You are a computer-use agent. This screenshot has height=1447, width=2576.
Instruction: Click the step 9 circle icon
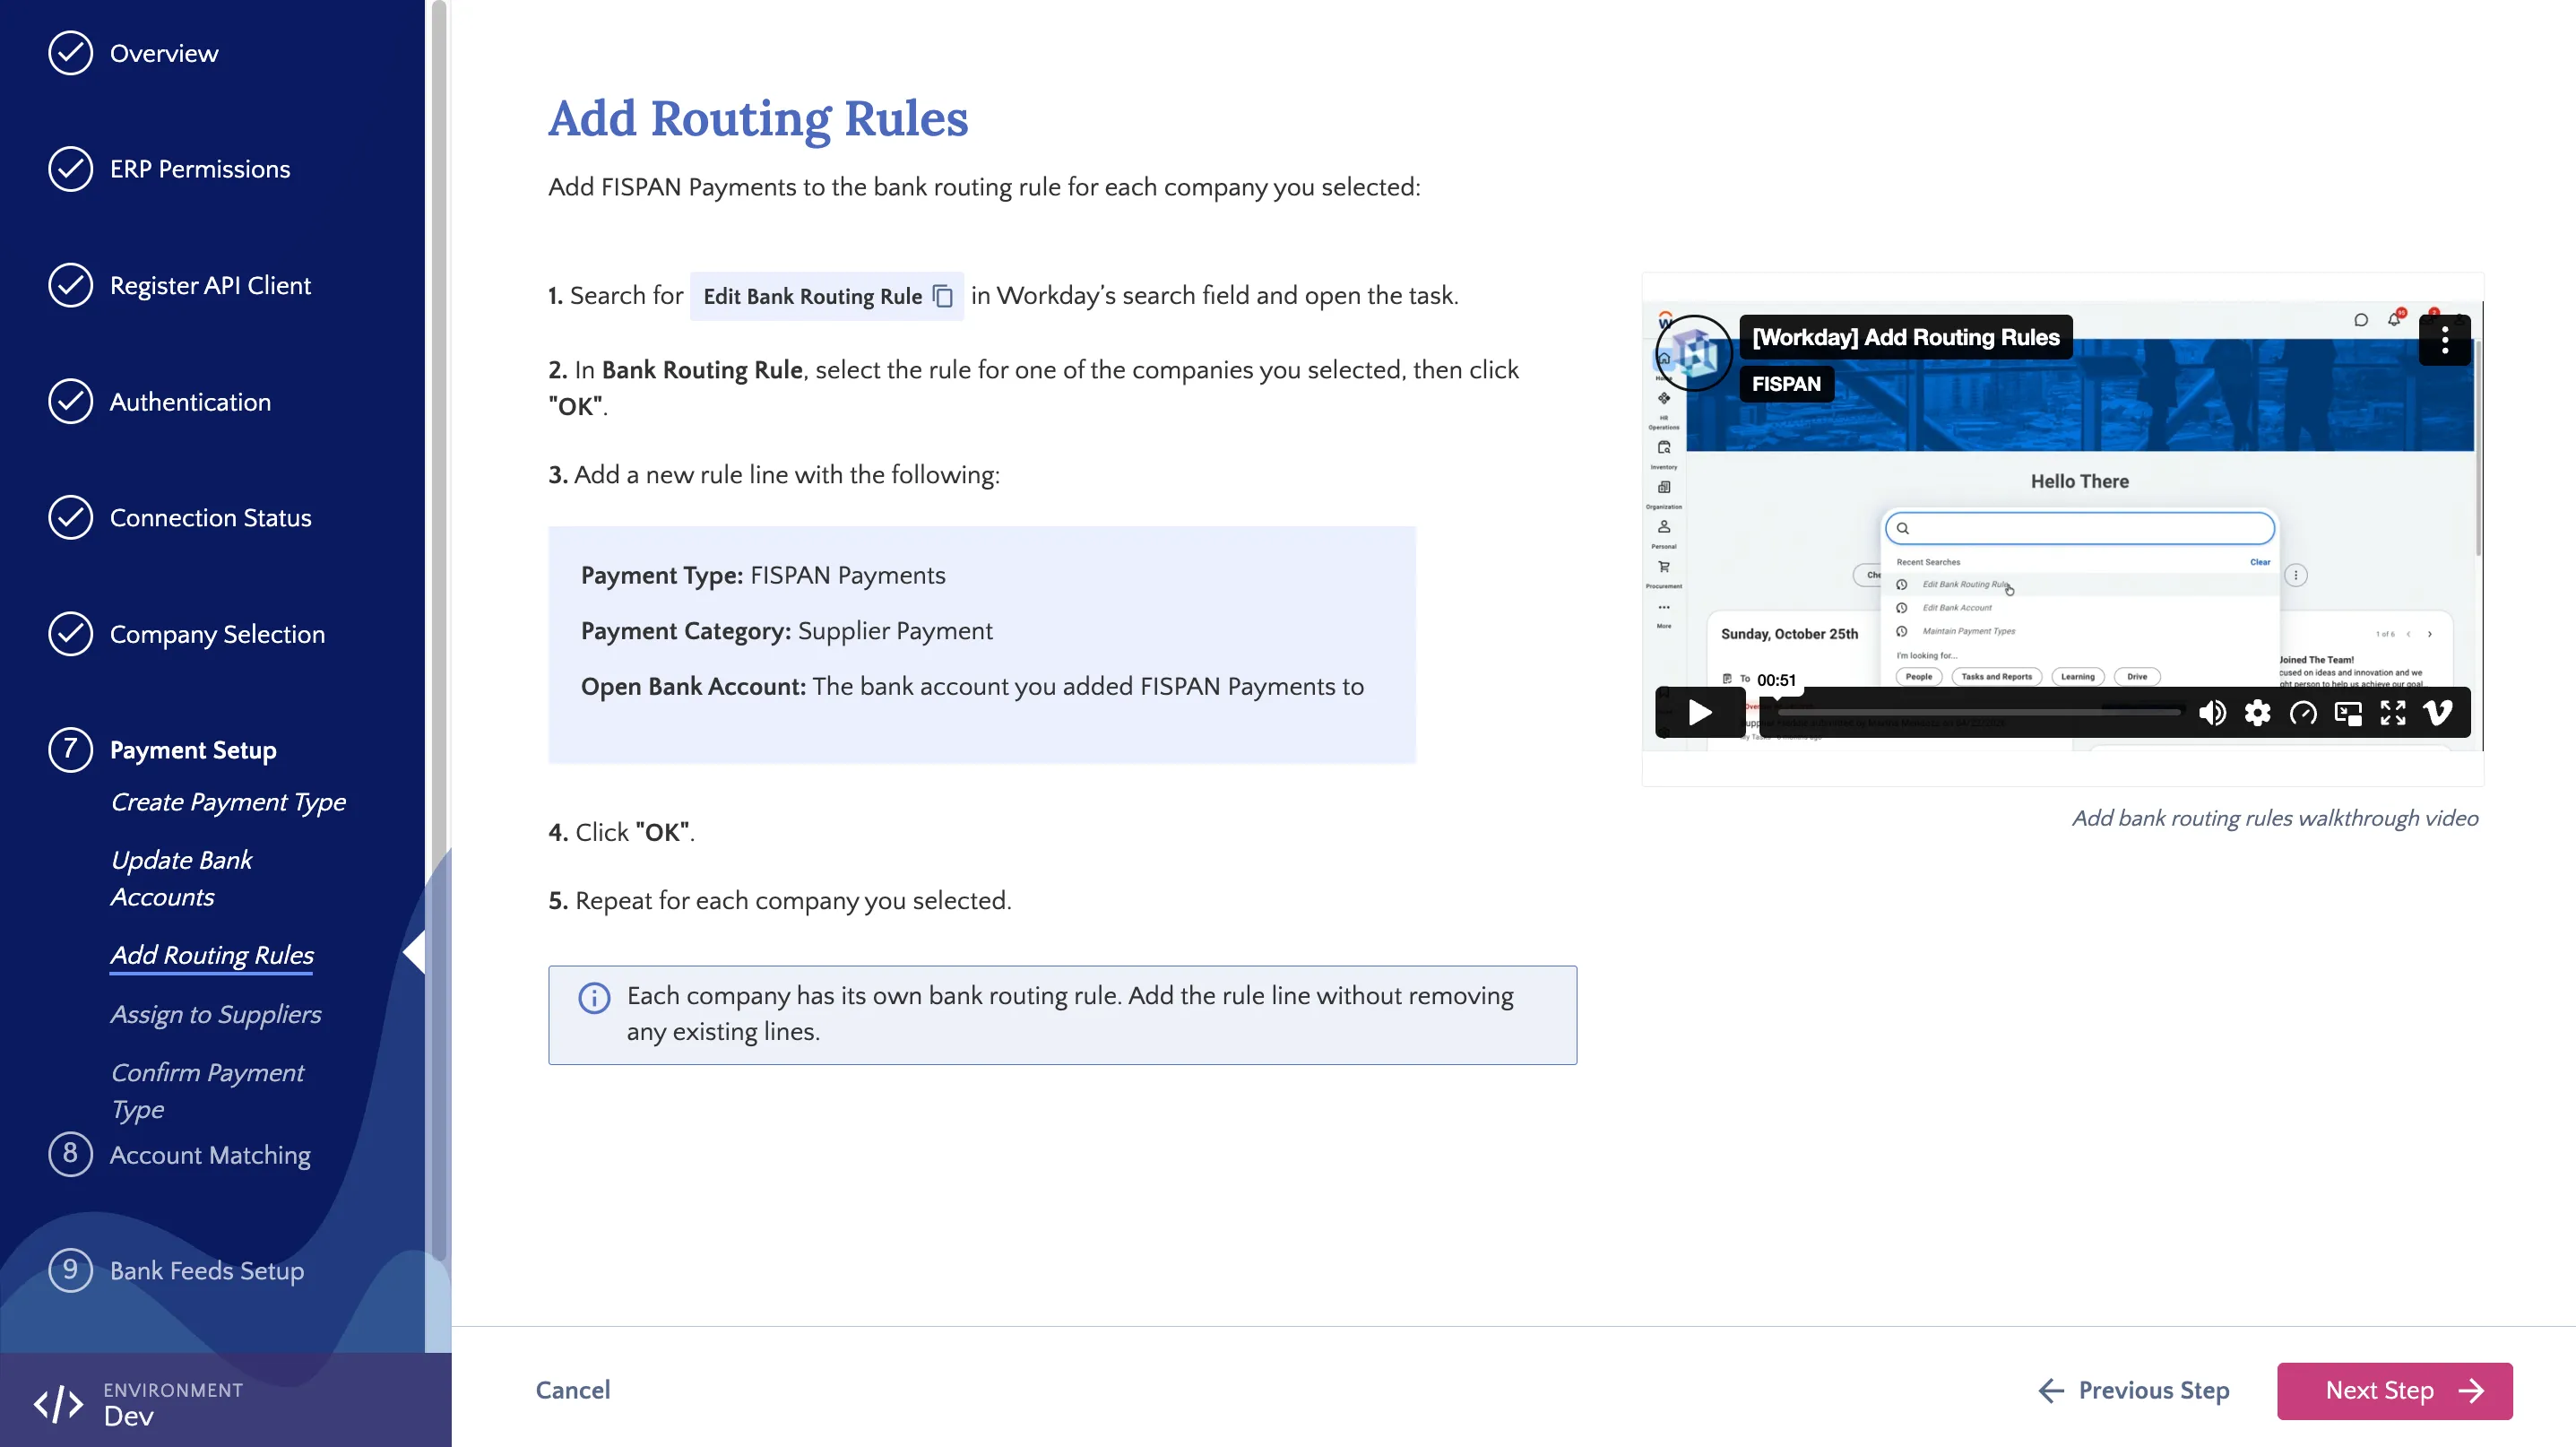pyautogui.click(x=70, y=1270)
